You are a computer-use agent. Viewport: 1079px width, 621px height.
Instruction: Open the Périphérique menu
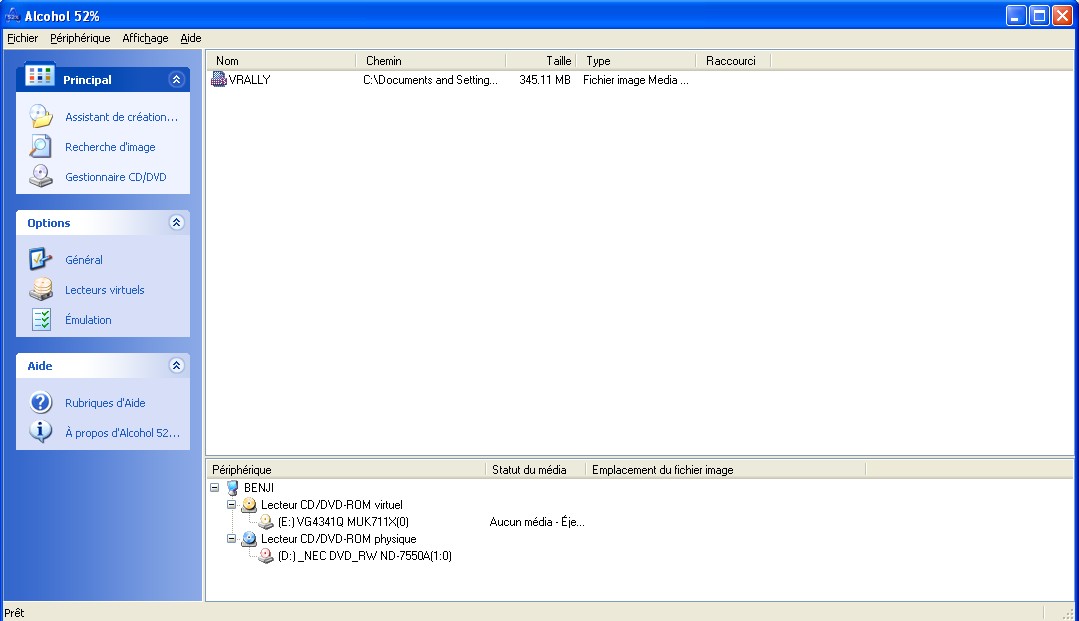tap(80, 38)
